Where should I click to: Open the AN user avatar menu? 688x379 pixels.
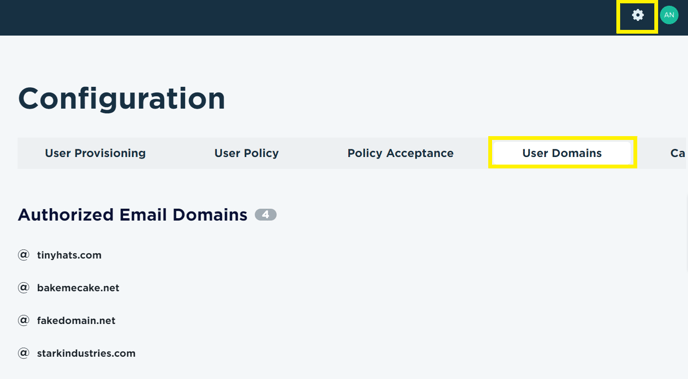669,15
